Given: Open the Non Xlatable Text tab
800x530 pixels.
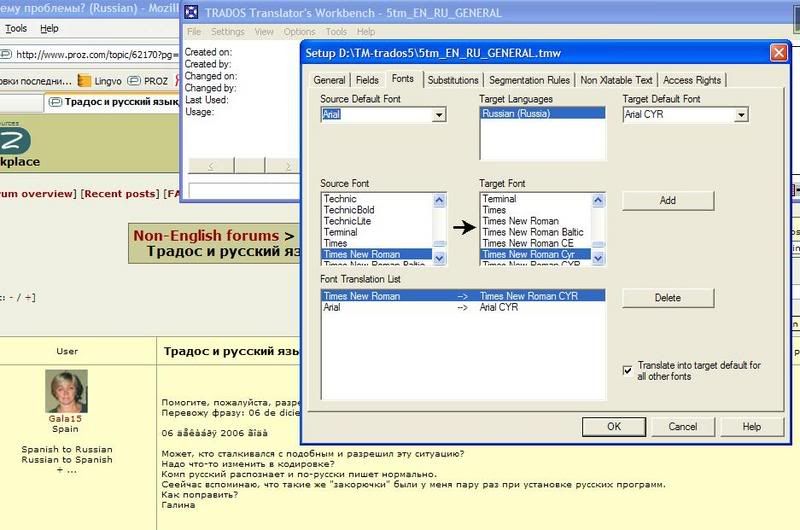Looking at the screenshot, I should tap(616, 80).
